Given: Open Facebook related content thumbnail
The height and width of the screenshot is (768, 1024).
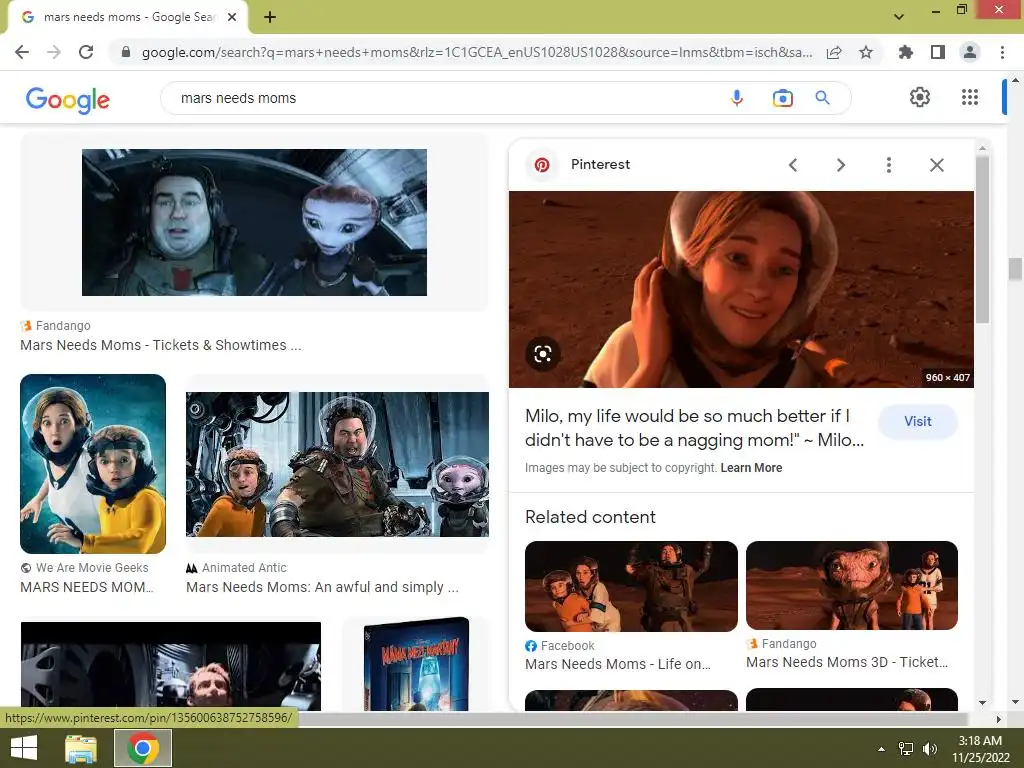Looking at the screenshot, I should [631, 586].
